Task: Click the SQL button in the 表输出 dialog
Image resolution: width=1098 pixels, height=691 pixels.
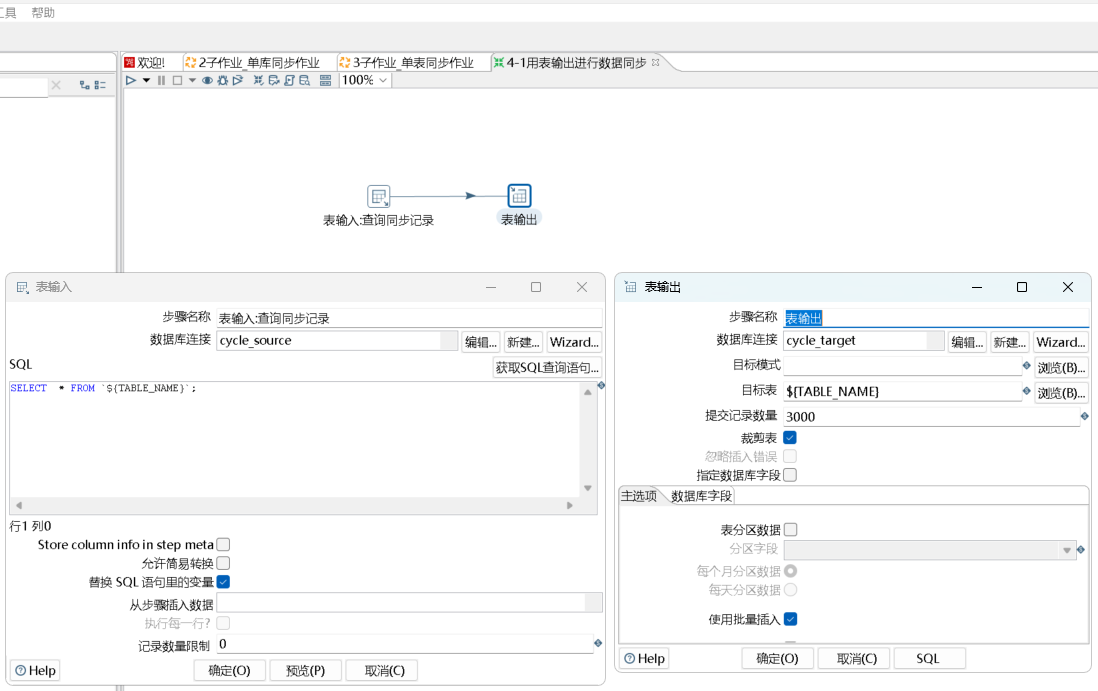Action: tap(927, 659)
